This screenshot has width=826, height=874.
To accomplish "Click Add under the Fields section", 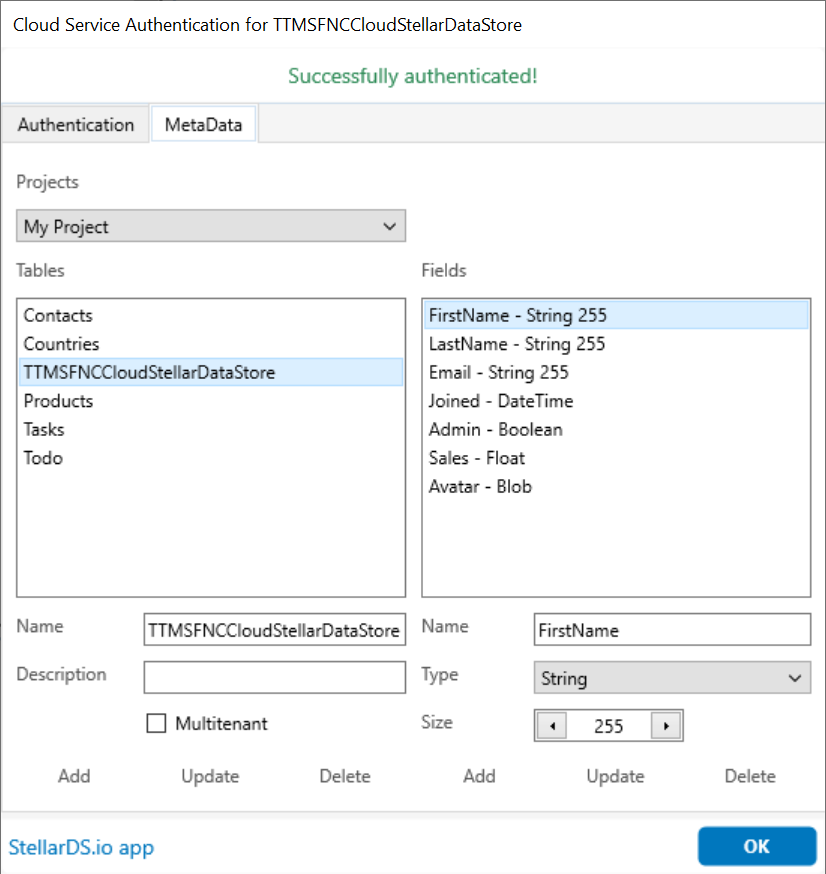I will 479,776.
